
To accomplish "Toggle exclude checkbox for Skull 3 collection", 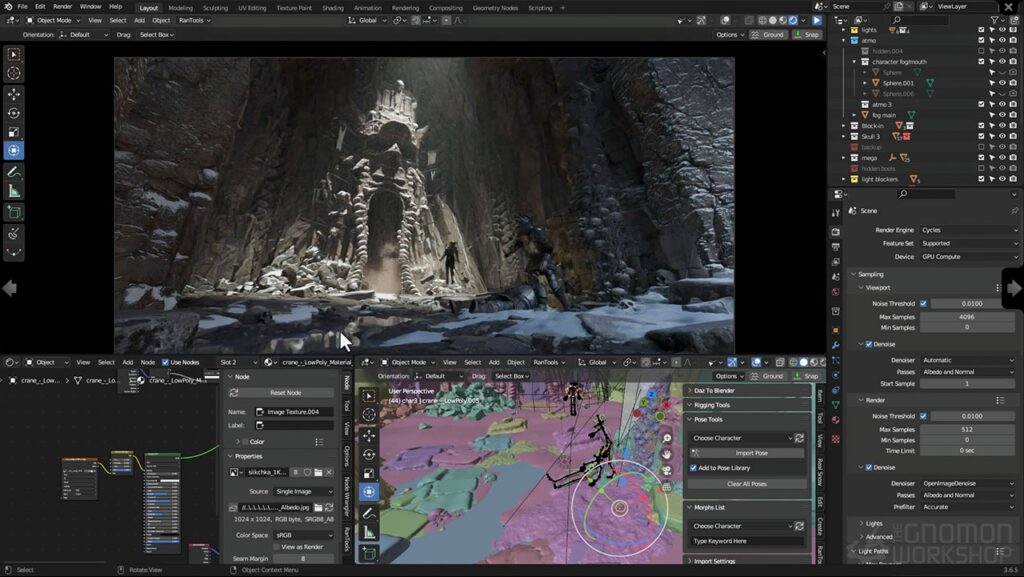I will click(981, 136).
